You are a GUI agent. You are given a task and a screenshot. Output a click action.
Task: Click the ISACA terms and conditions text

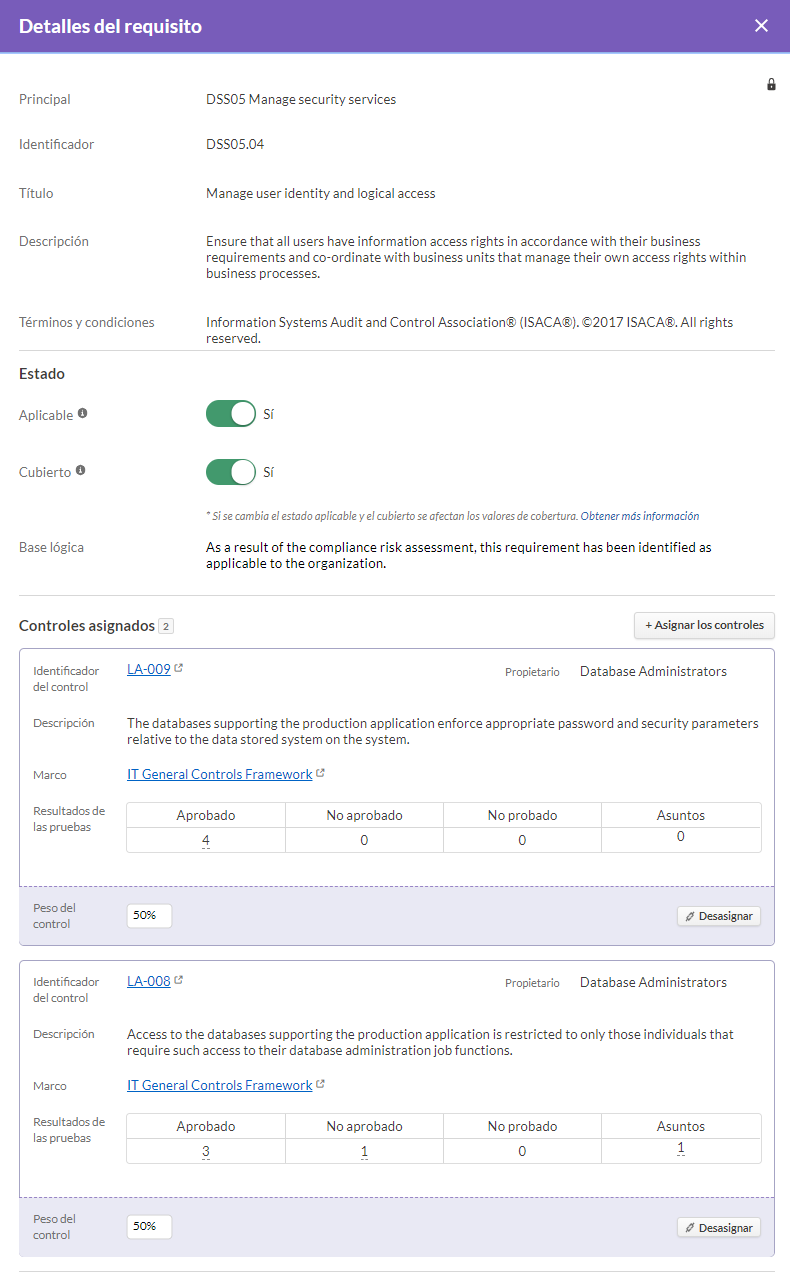pos(470,330)
